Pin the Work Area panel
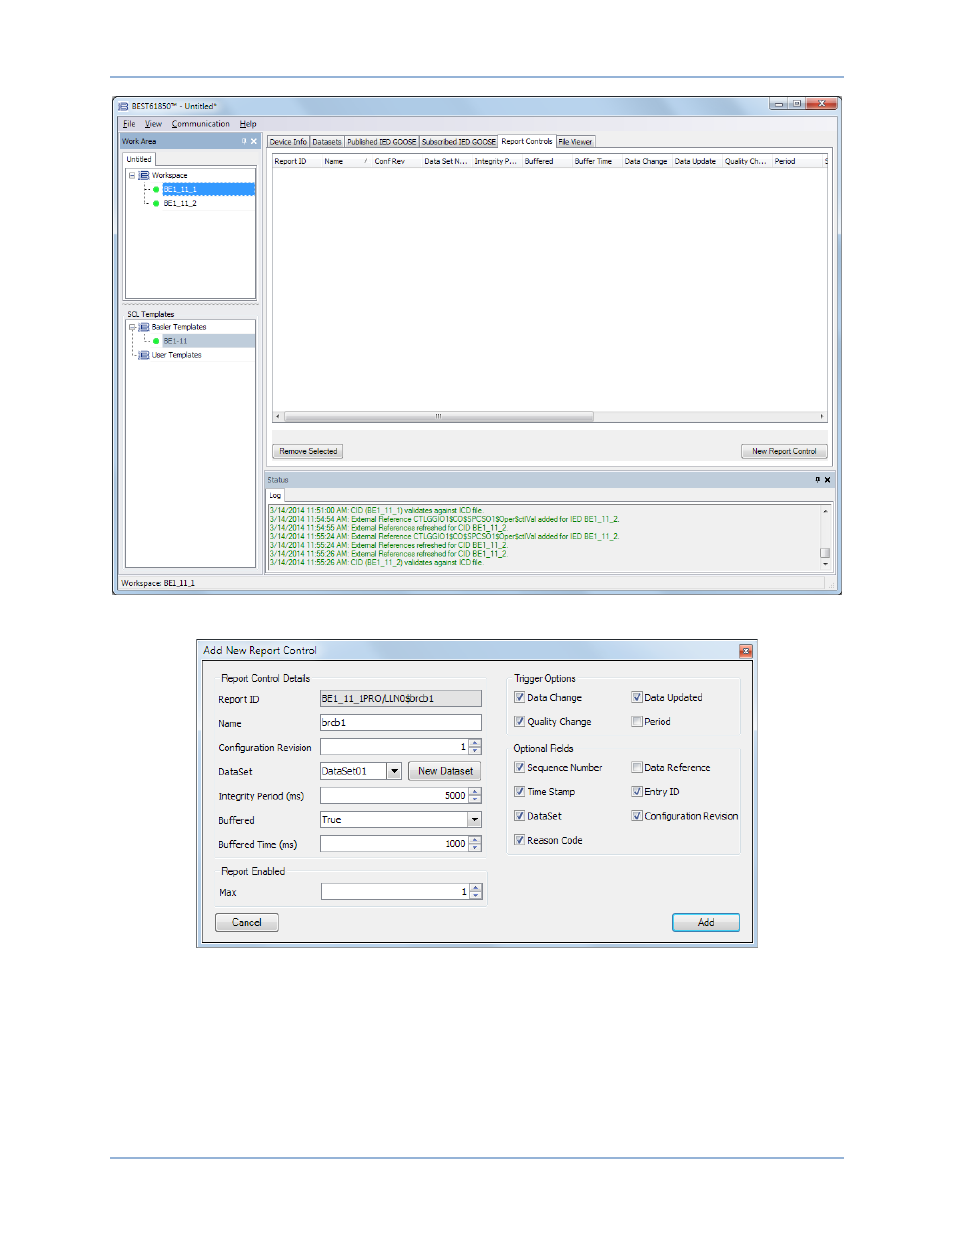The width and height of the screenshot is (954, 1235). point(244,141)
